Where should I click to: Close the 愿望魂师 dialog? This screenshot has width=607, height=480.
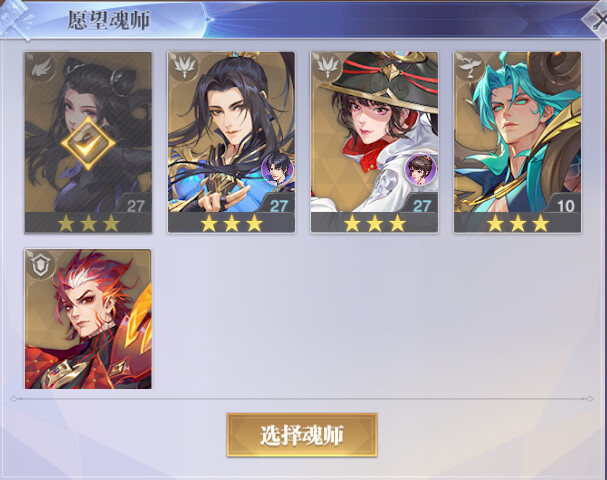(596, 19)
